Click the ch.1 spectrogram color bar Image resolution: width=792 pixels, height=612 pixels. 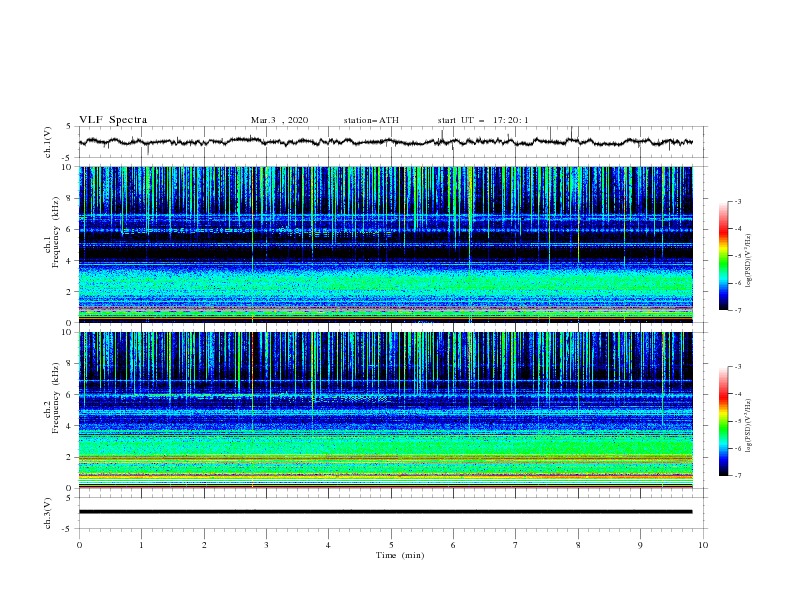pos(724,256)
